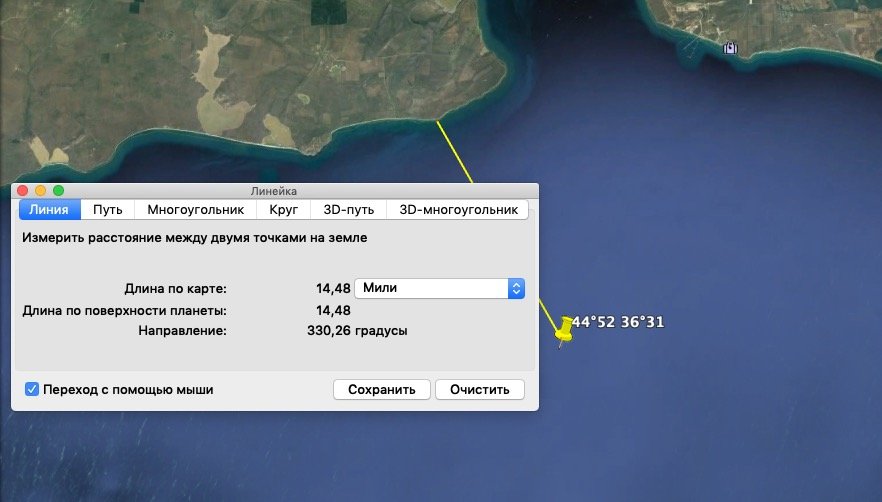This screenshot has height=502, width=882.
Task: Select the Линия tab
Action: 49,210
